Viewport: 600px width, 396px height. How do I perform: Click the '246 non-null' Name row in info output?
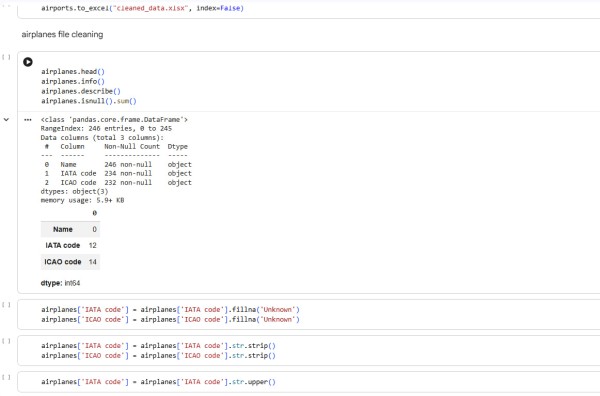pyautogui.click(x=117, y=165)
